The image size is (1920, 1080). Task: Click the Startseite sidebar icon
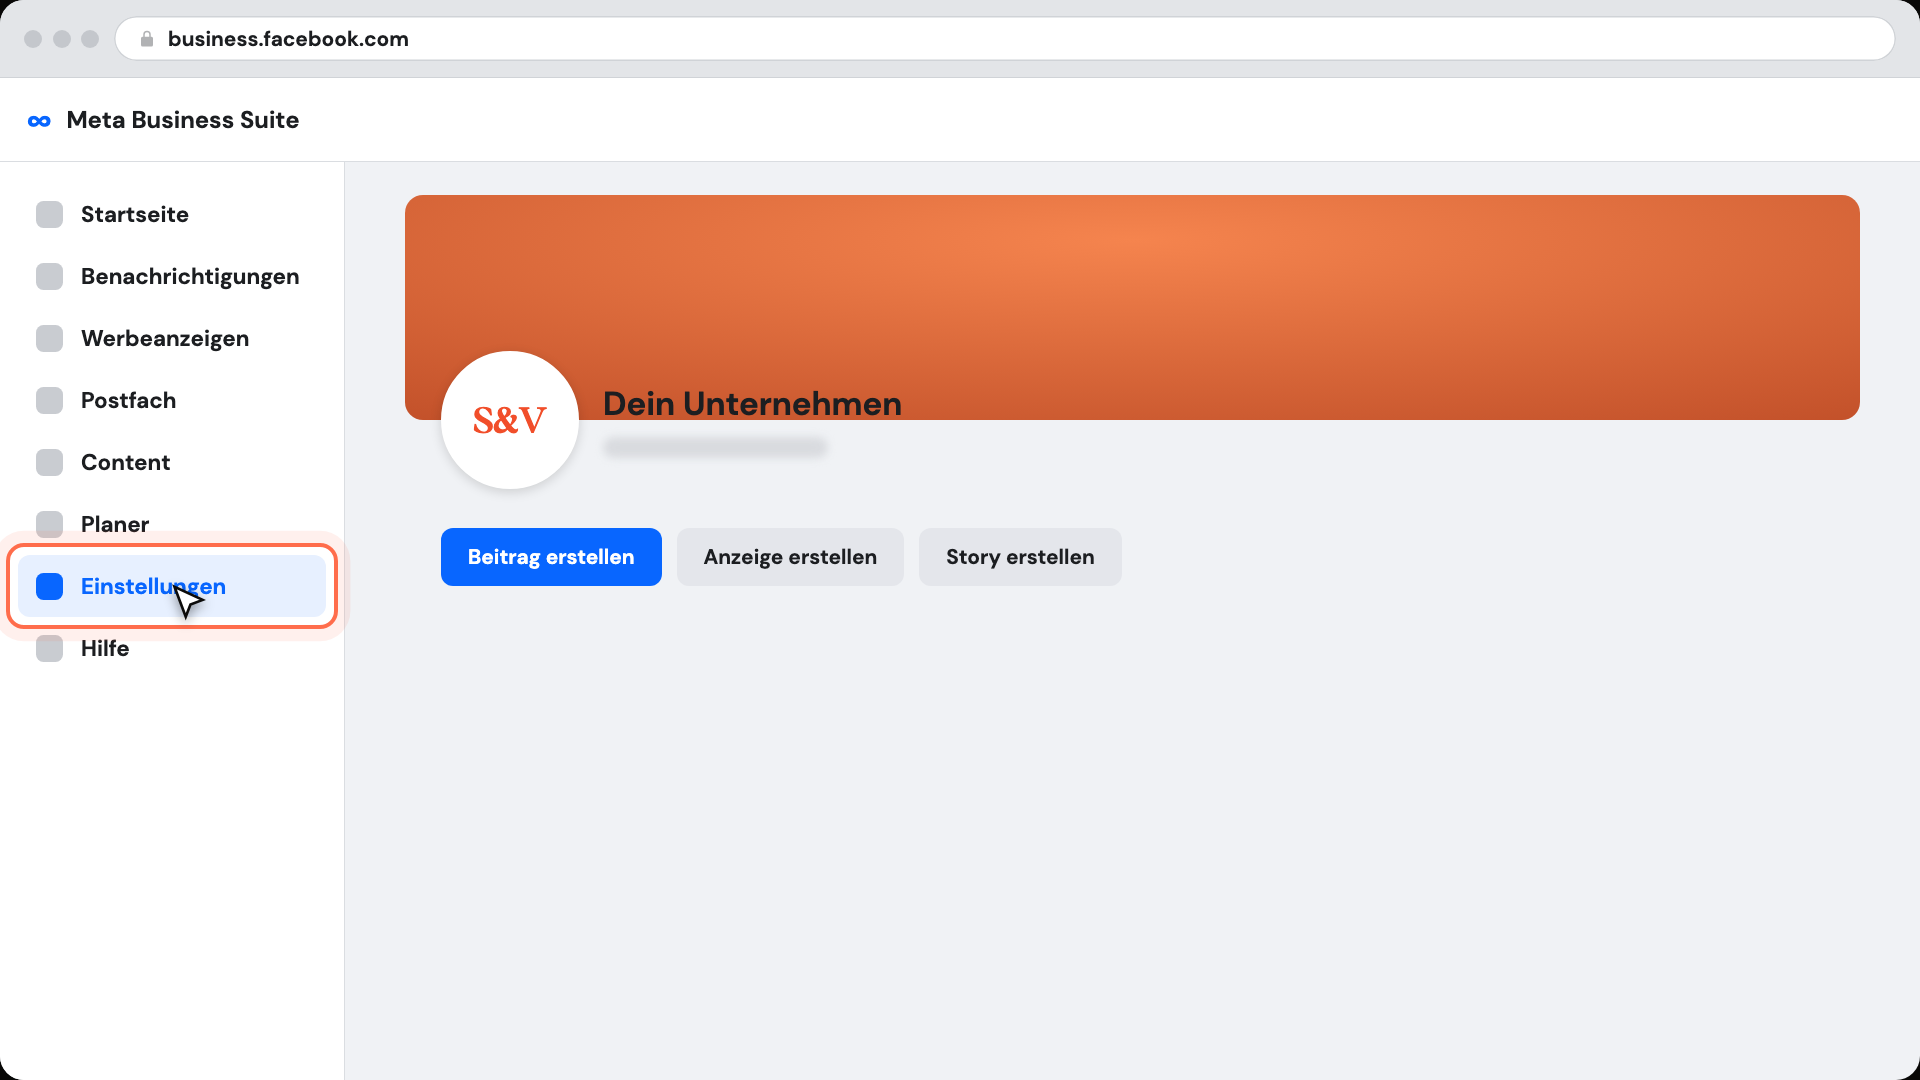coord(49,214)
